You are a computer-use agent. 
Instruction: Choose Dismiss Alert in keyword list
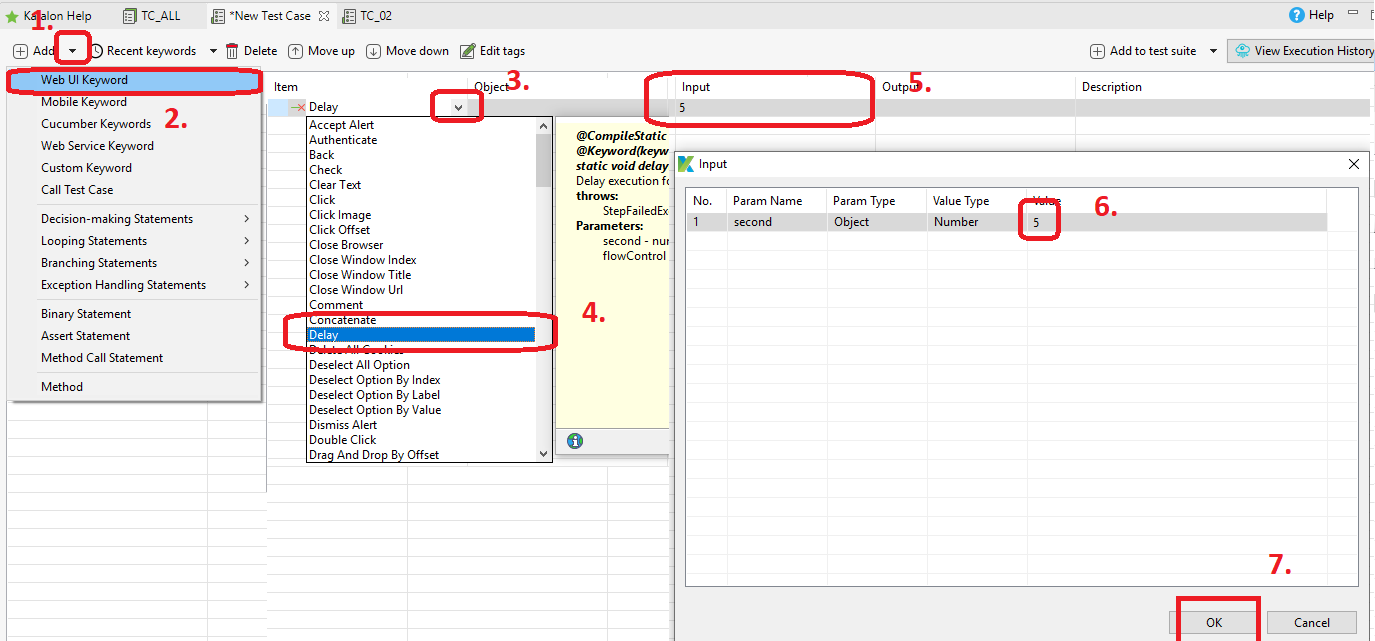click(x=421, y=425)
